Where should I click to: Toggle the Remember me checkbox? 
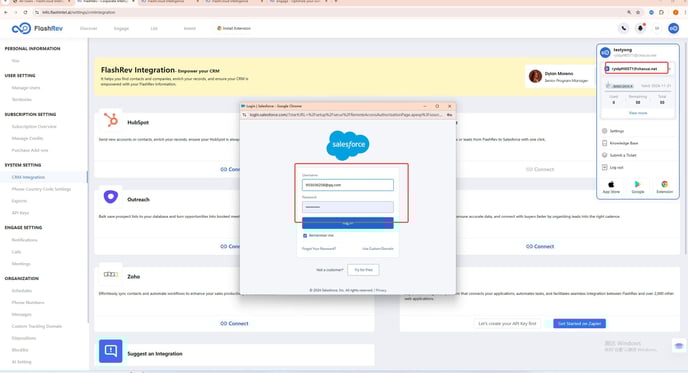tap(305, 236)
